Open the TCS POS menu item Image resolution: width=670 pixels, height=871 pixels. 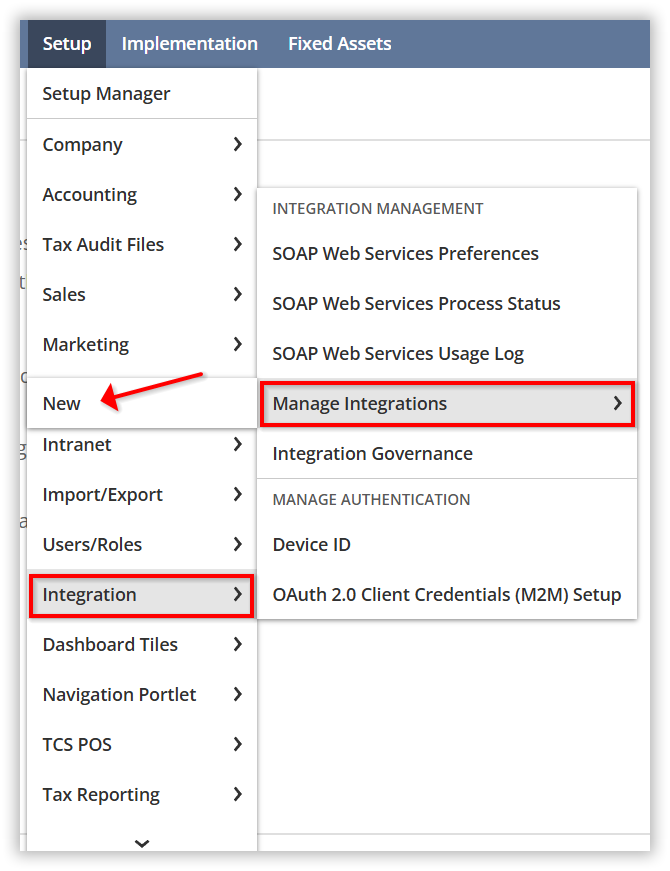[142, 744]
